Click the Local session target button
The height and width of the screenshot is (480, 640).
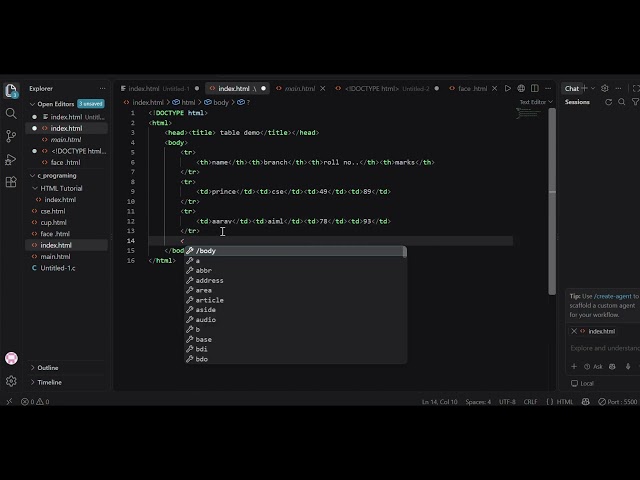pyautogui.click(x=582, y=383)
